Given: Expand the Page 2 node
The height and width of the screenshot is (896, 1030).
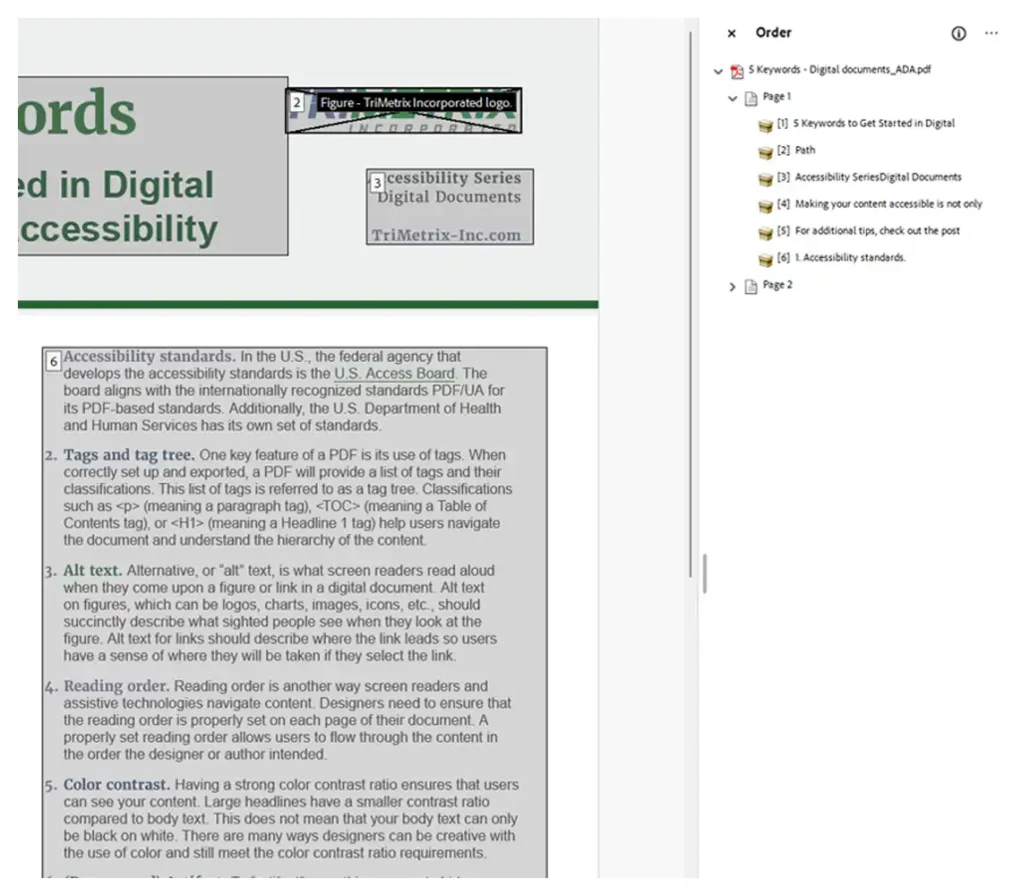Looking at the screenshot, I should coord(732,286).
